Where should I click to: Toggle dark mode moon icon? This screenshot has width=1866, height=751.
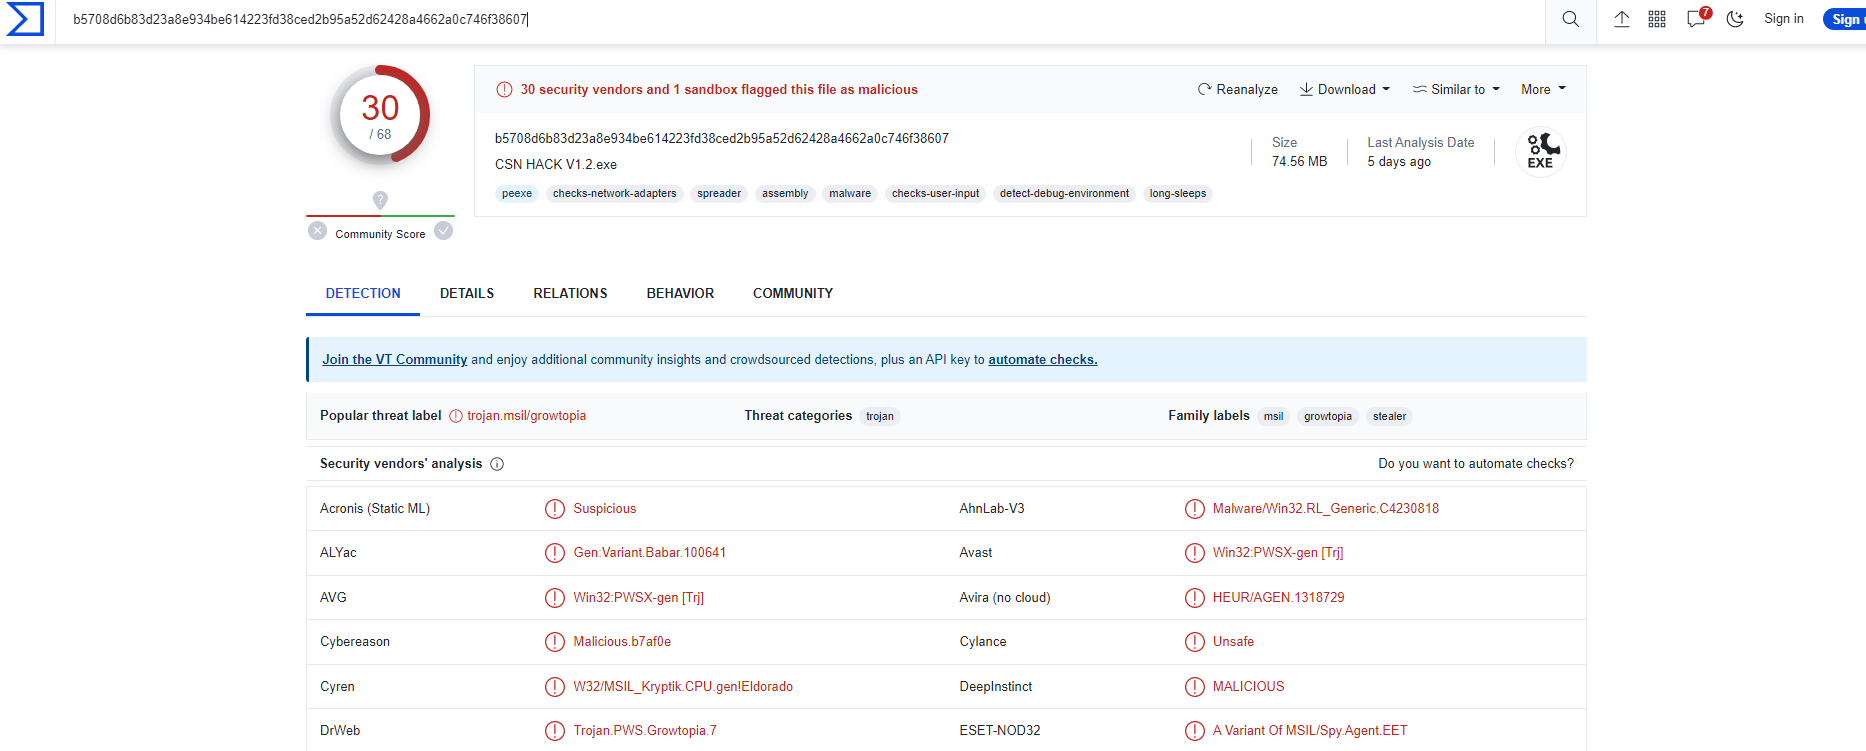pyautogui.click(x=1735, y=19)
